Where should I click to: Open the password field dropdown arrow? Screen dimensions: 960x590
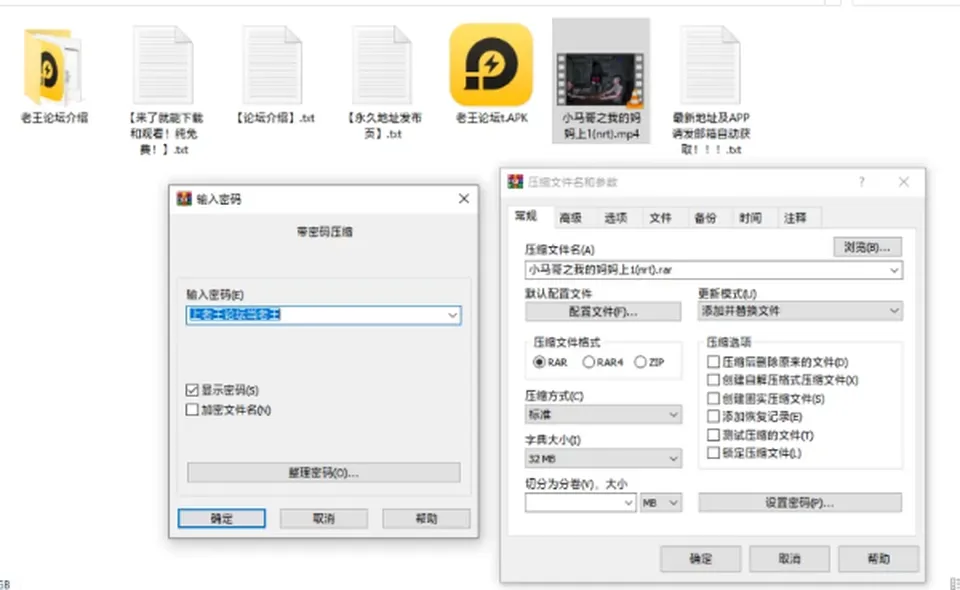(452, 315)
